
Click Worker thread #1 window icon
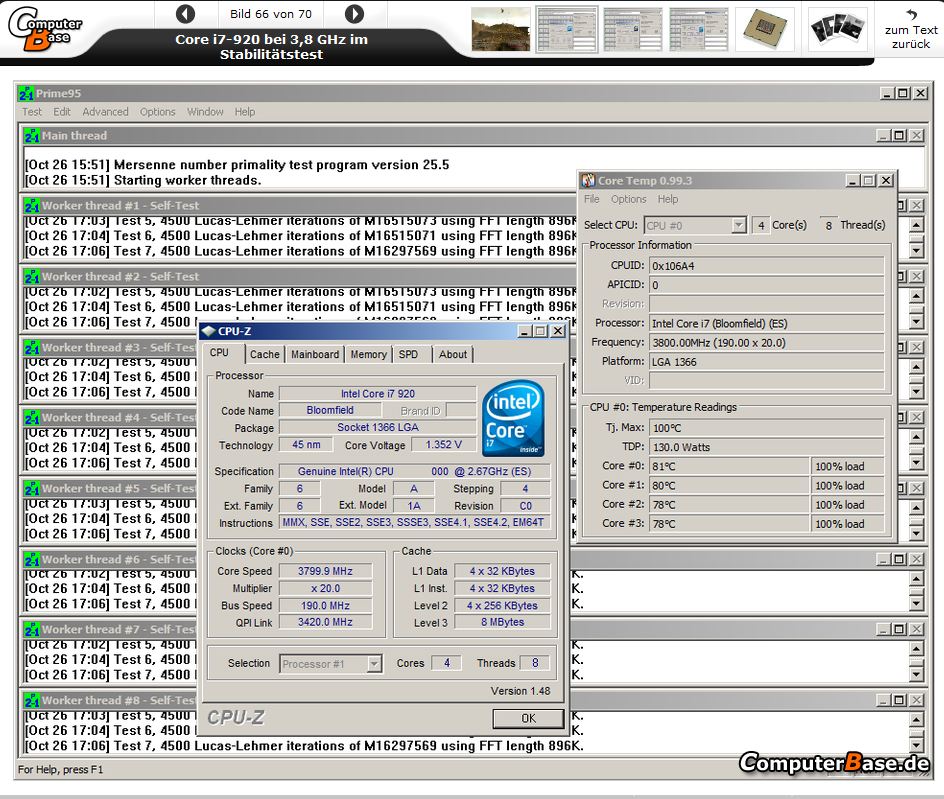pos(32,206)
